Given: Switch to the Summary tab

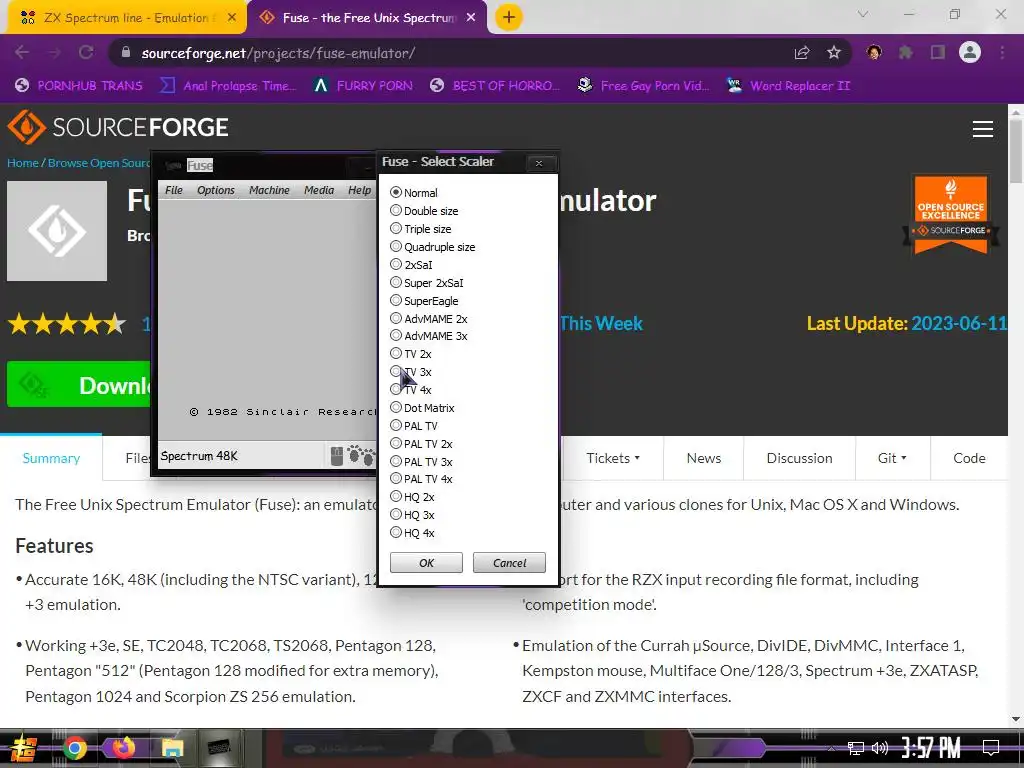Looking at the screenshot, I should (51, 458).
